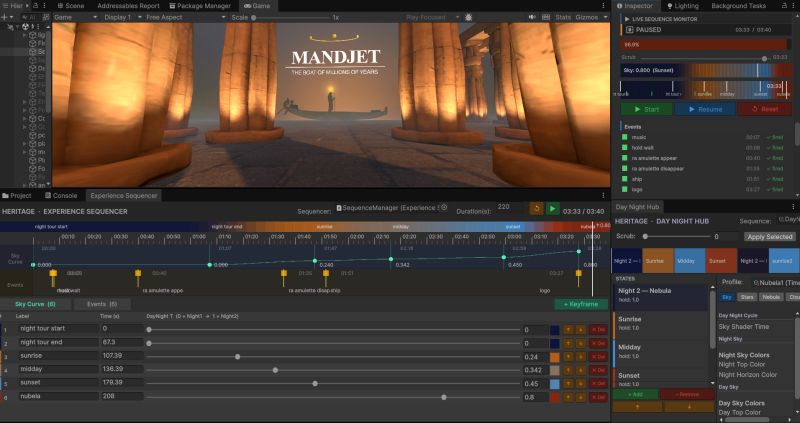Move the midday keyframe down
The image size is (800, 423).
(x=580, y=370)
